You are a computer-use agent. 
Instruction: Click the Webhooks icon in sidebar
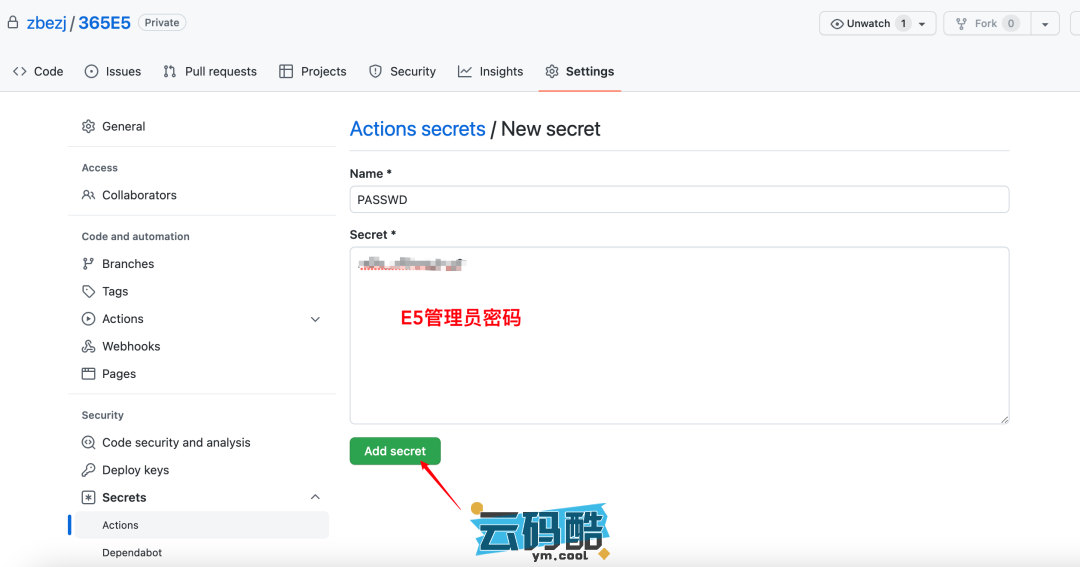point(89,347)
